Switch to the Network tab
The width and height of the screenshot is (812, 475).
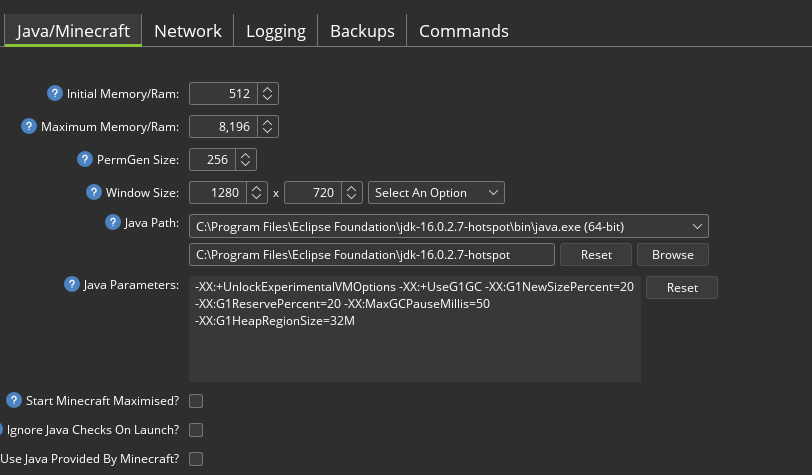click(x=187, y=31)
